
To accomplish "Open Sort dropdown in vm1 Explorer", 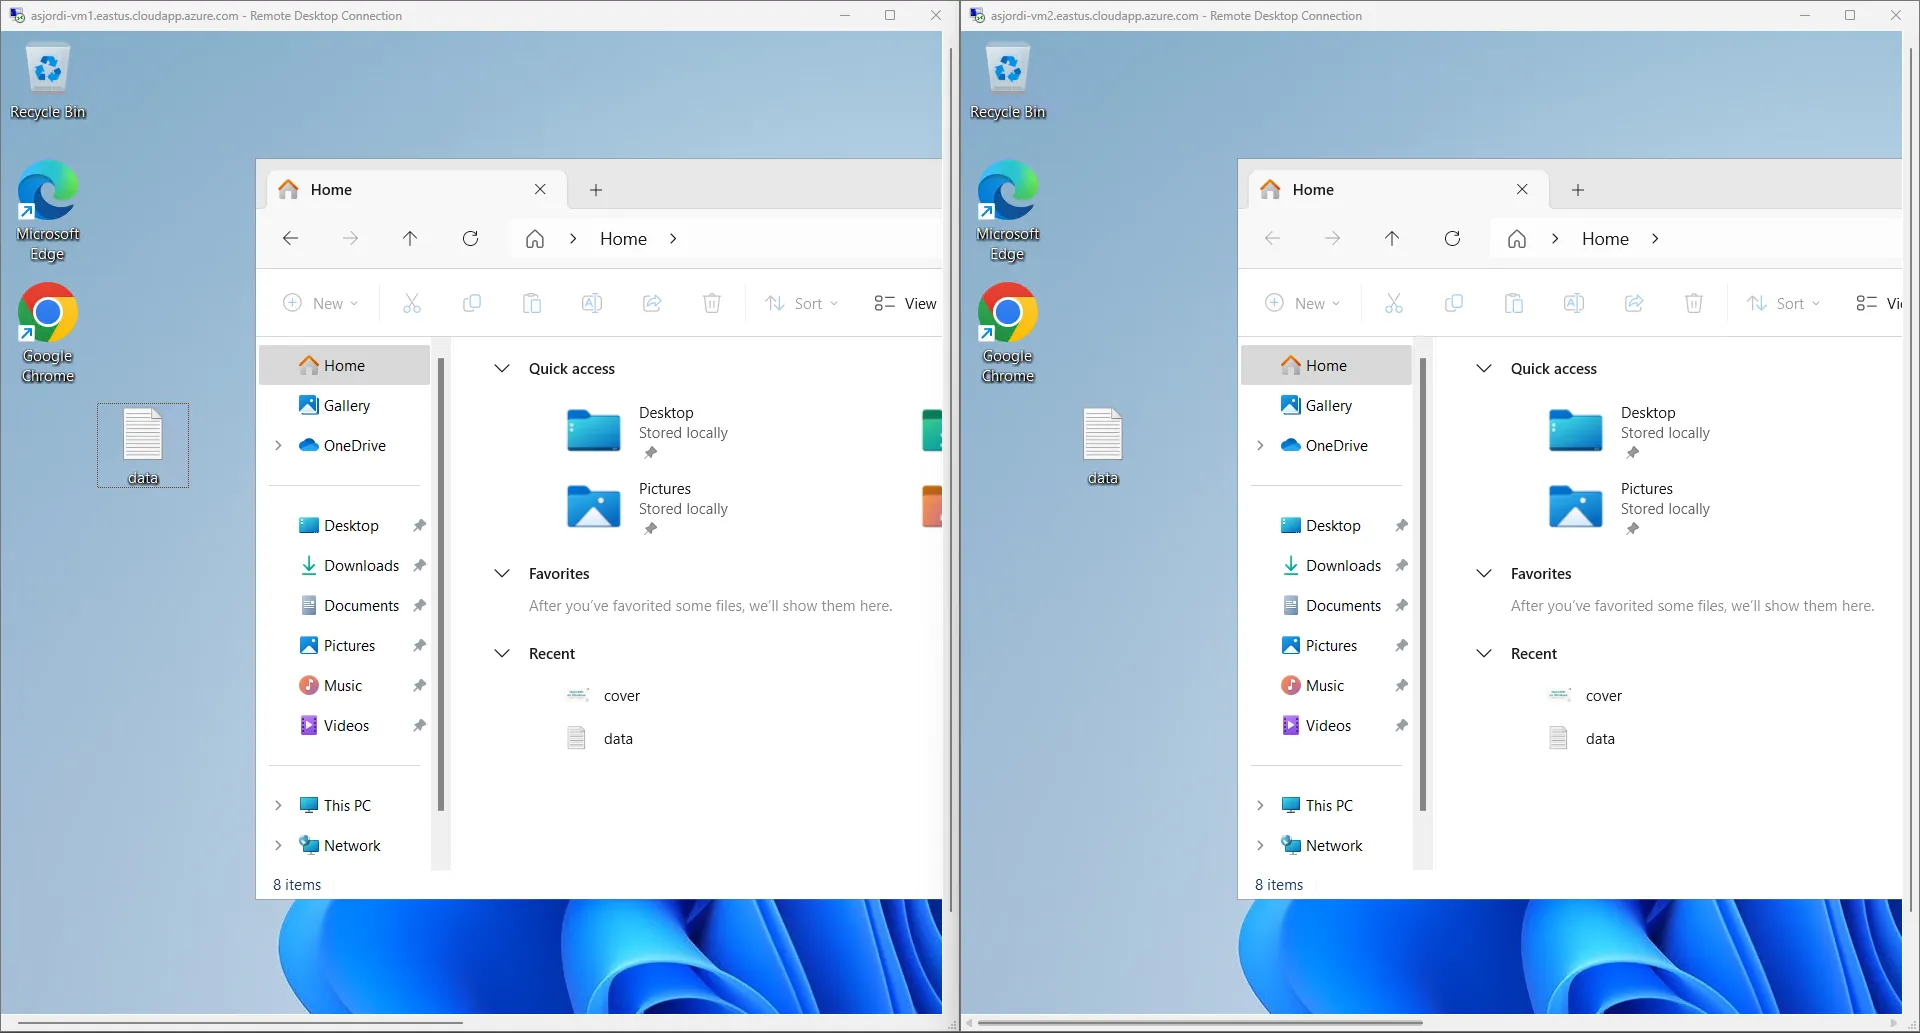I will coord(802,303).
